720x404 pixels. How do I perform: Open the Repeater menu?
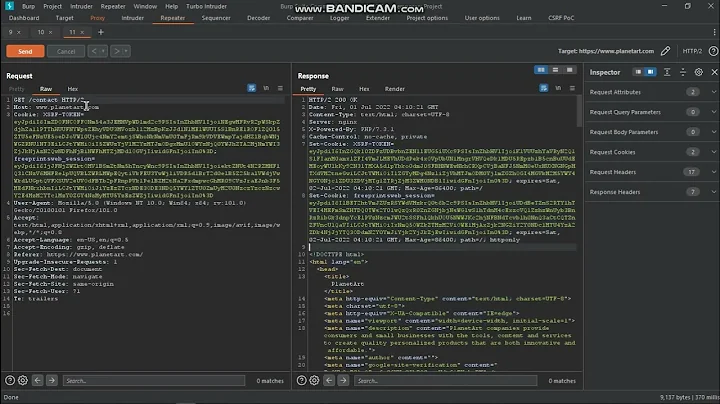click(113, 6)
